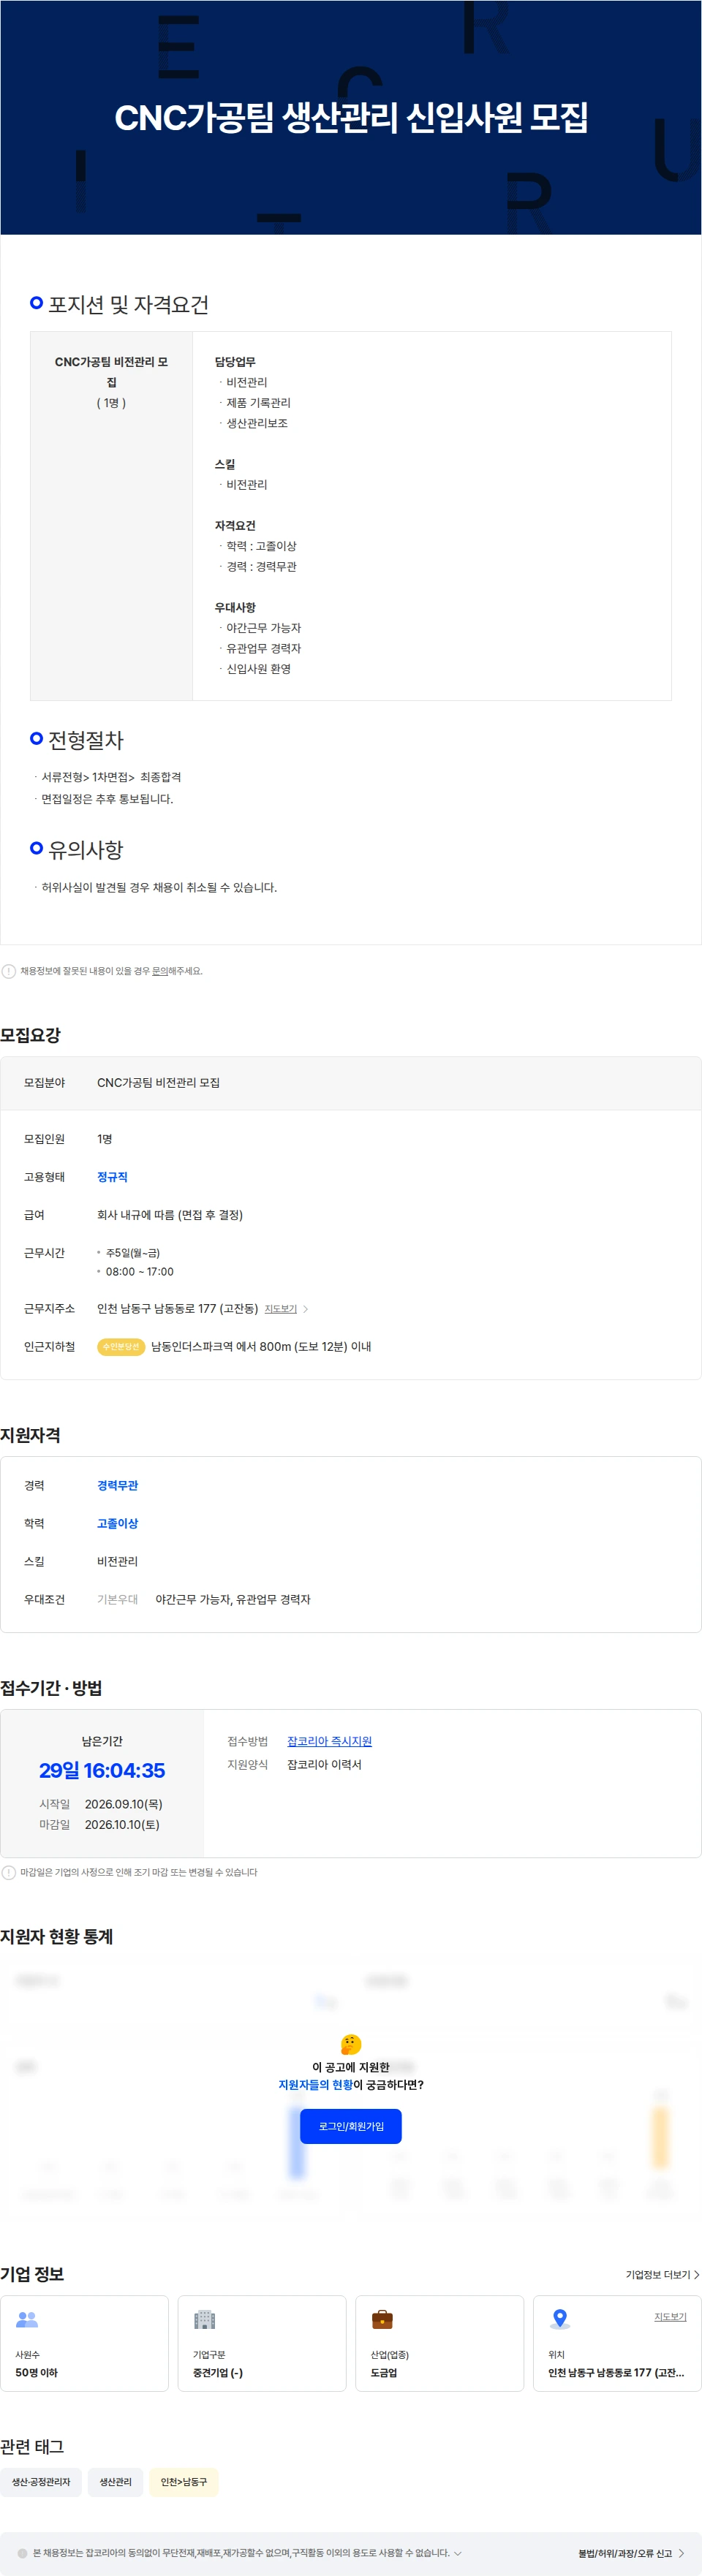
Task: Click 잡코리아 이력서 application form text
Action: 324,1765
